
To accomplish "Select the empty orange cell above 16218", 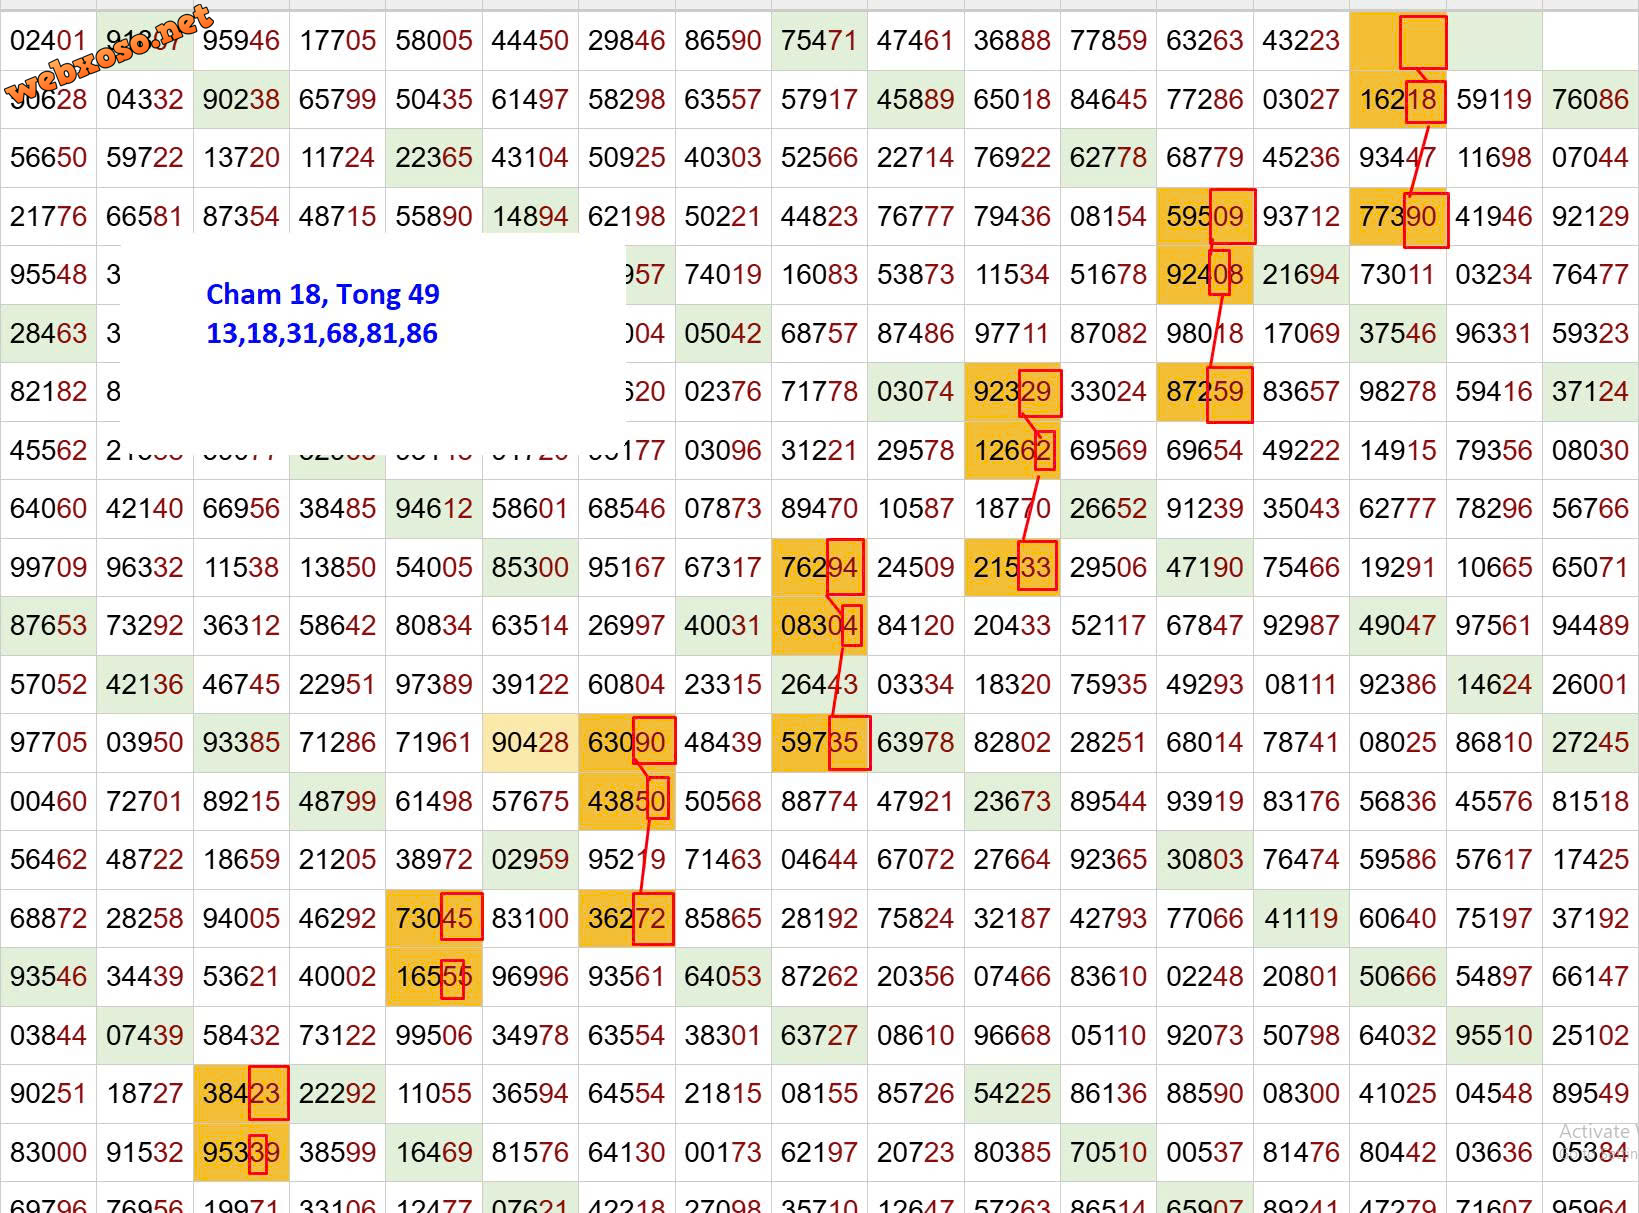I will pyautogui.click(x=1397, y=42).
